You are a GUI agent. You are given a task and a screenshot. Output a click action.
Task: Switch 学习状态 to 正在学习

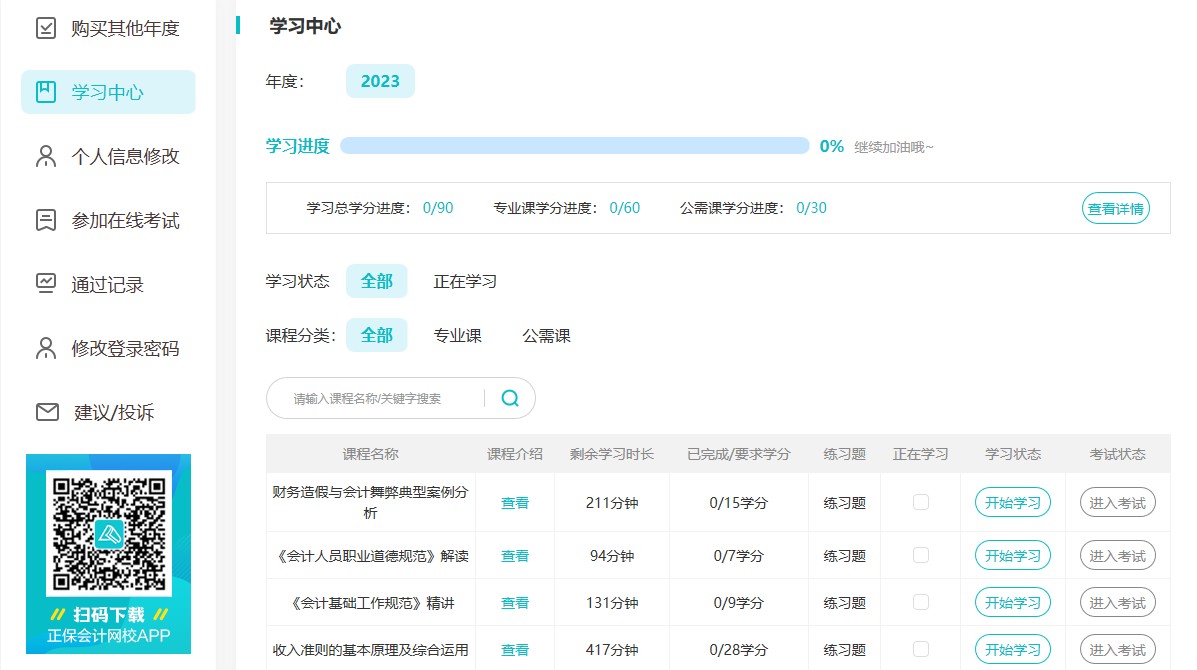(x=464, y=281)
